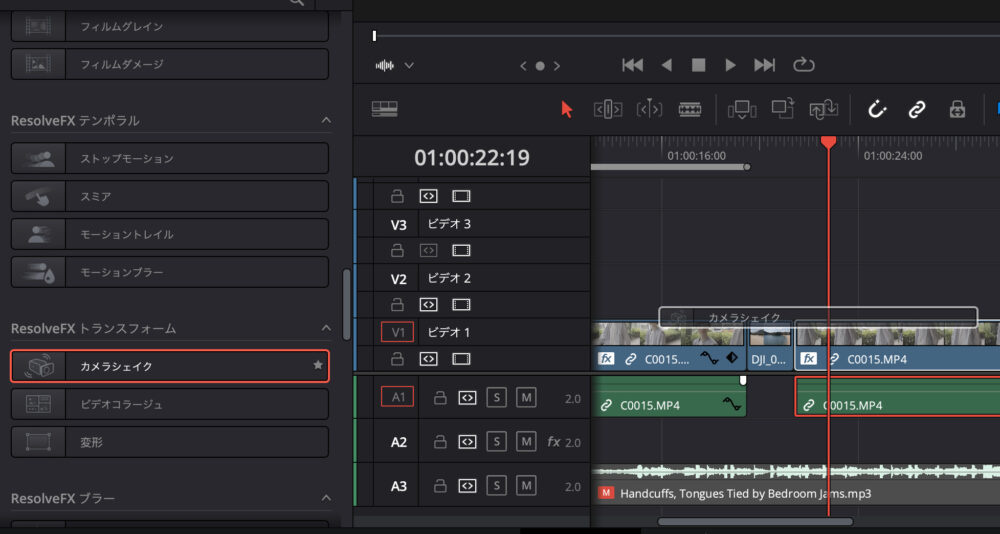
Task: Select the モーションブラー effect
Action: [x=170, y=272]
